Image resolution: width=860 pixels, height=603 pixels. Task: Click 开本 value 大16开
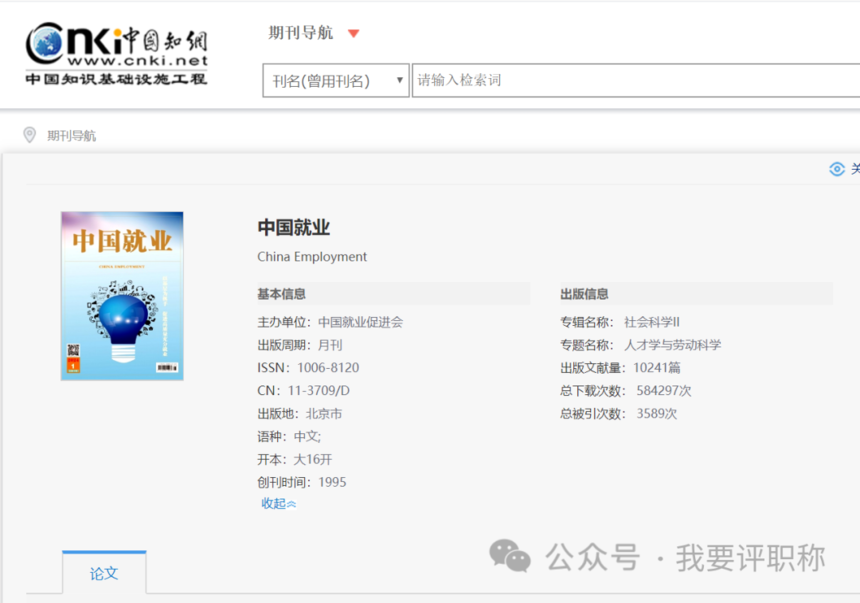313,459
